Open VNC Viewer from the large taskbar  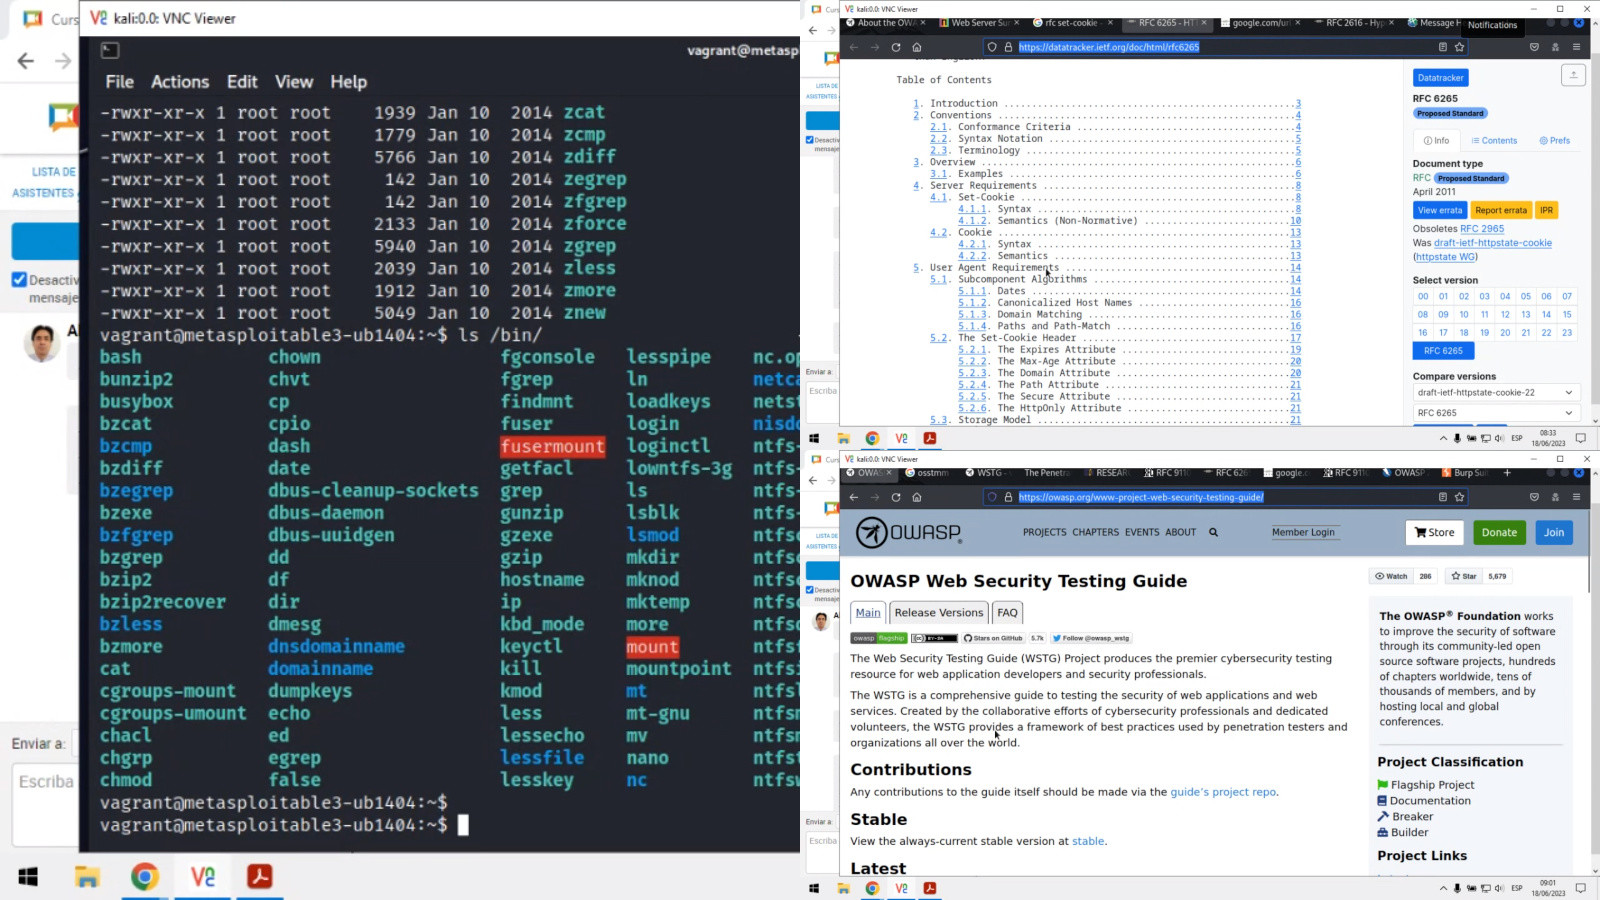point(203,877)
